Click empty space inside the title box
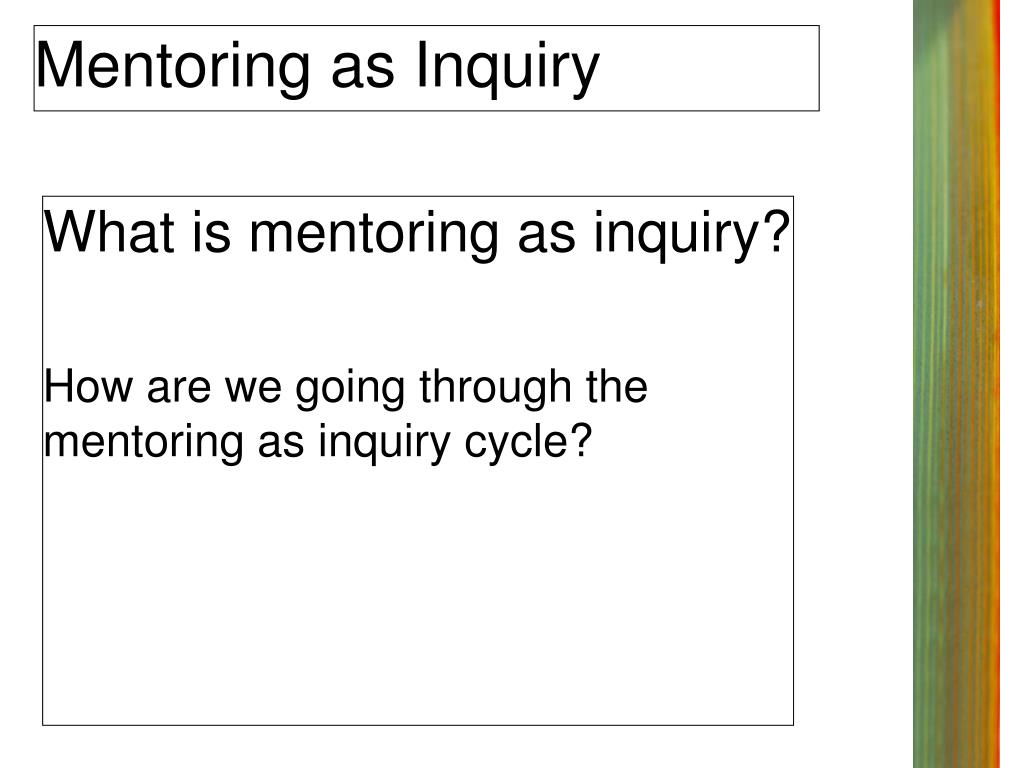 tap(710, 68)
